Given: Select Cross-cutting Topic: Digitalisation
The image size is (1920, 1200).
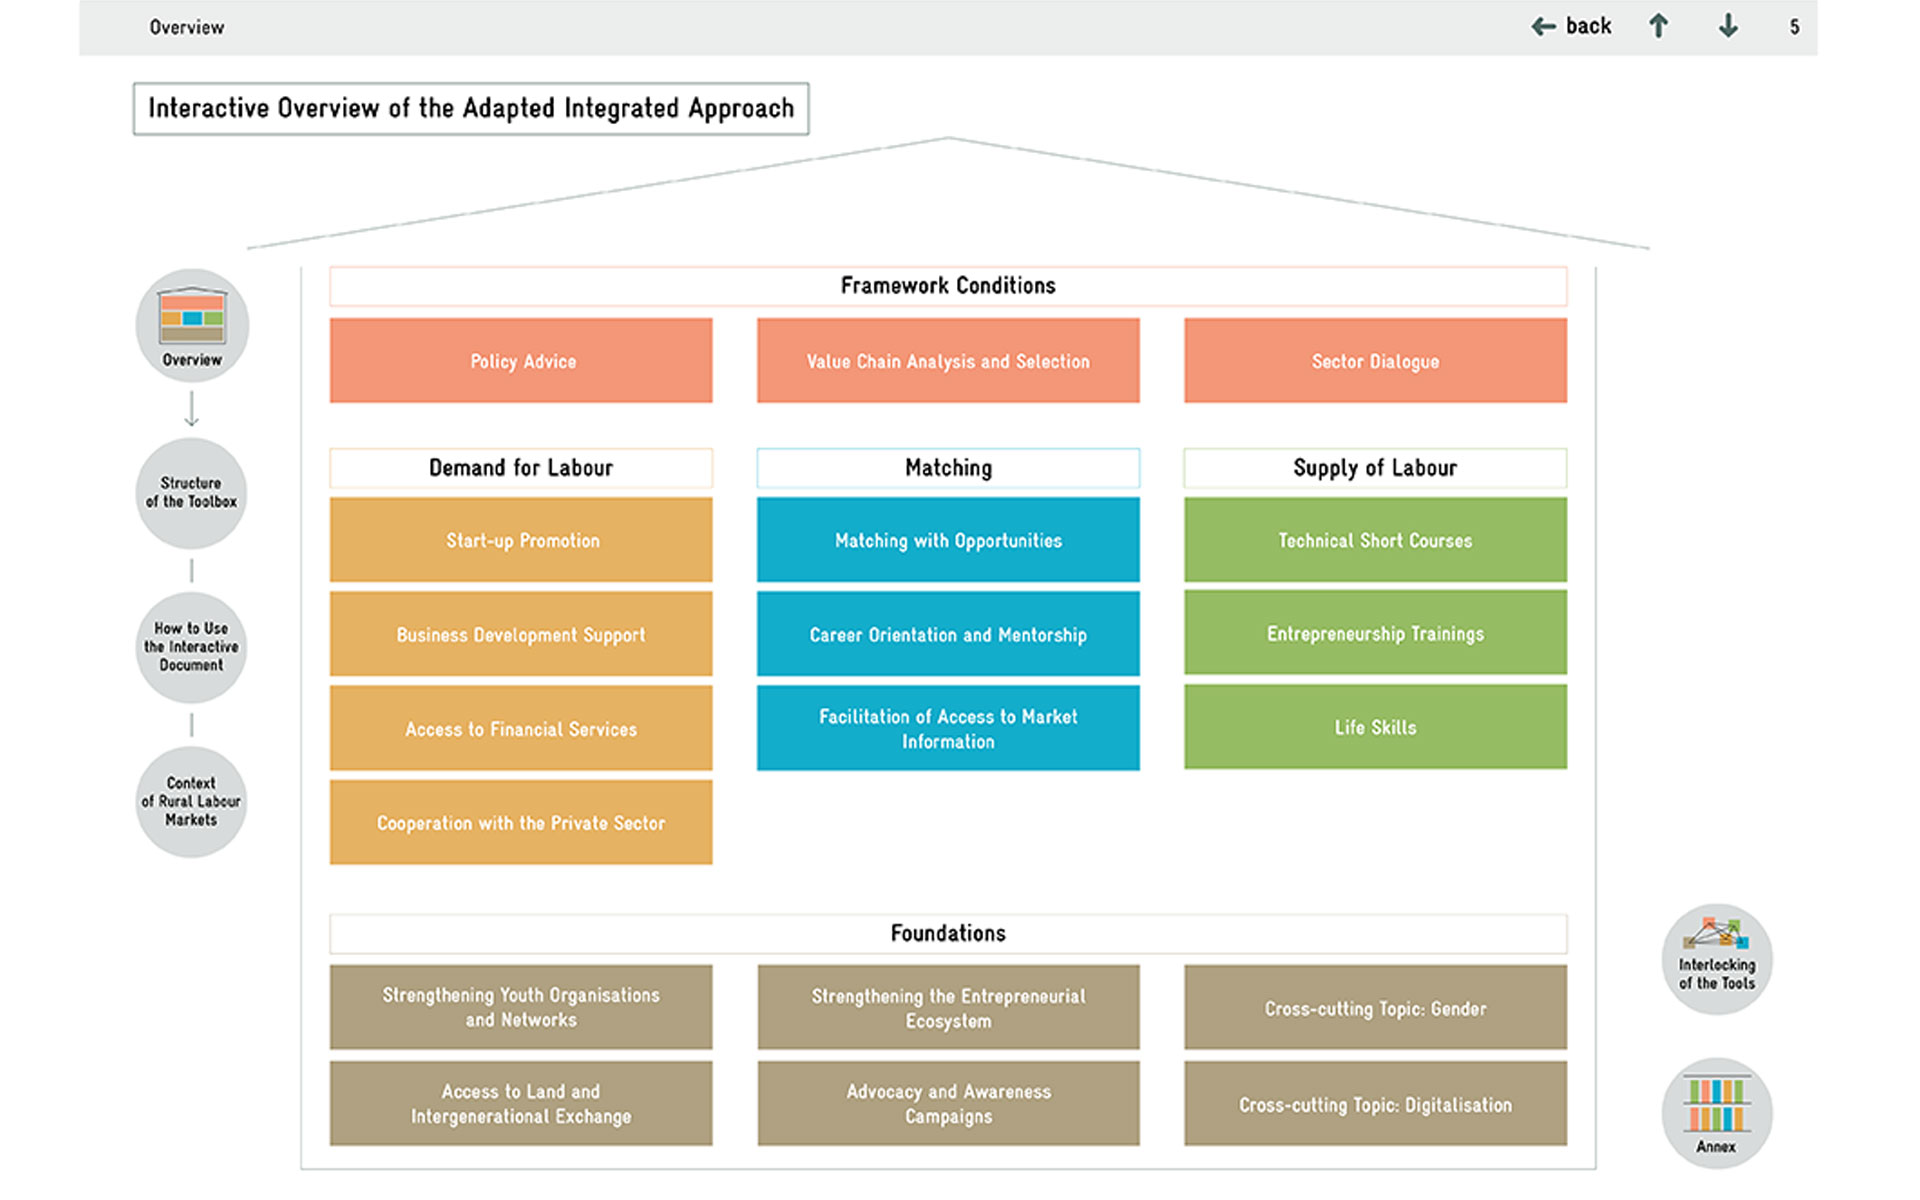Looking at the screenshot, I should pos(1375,1103).
